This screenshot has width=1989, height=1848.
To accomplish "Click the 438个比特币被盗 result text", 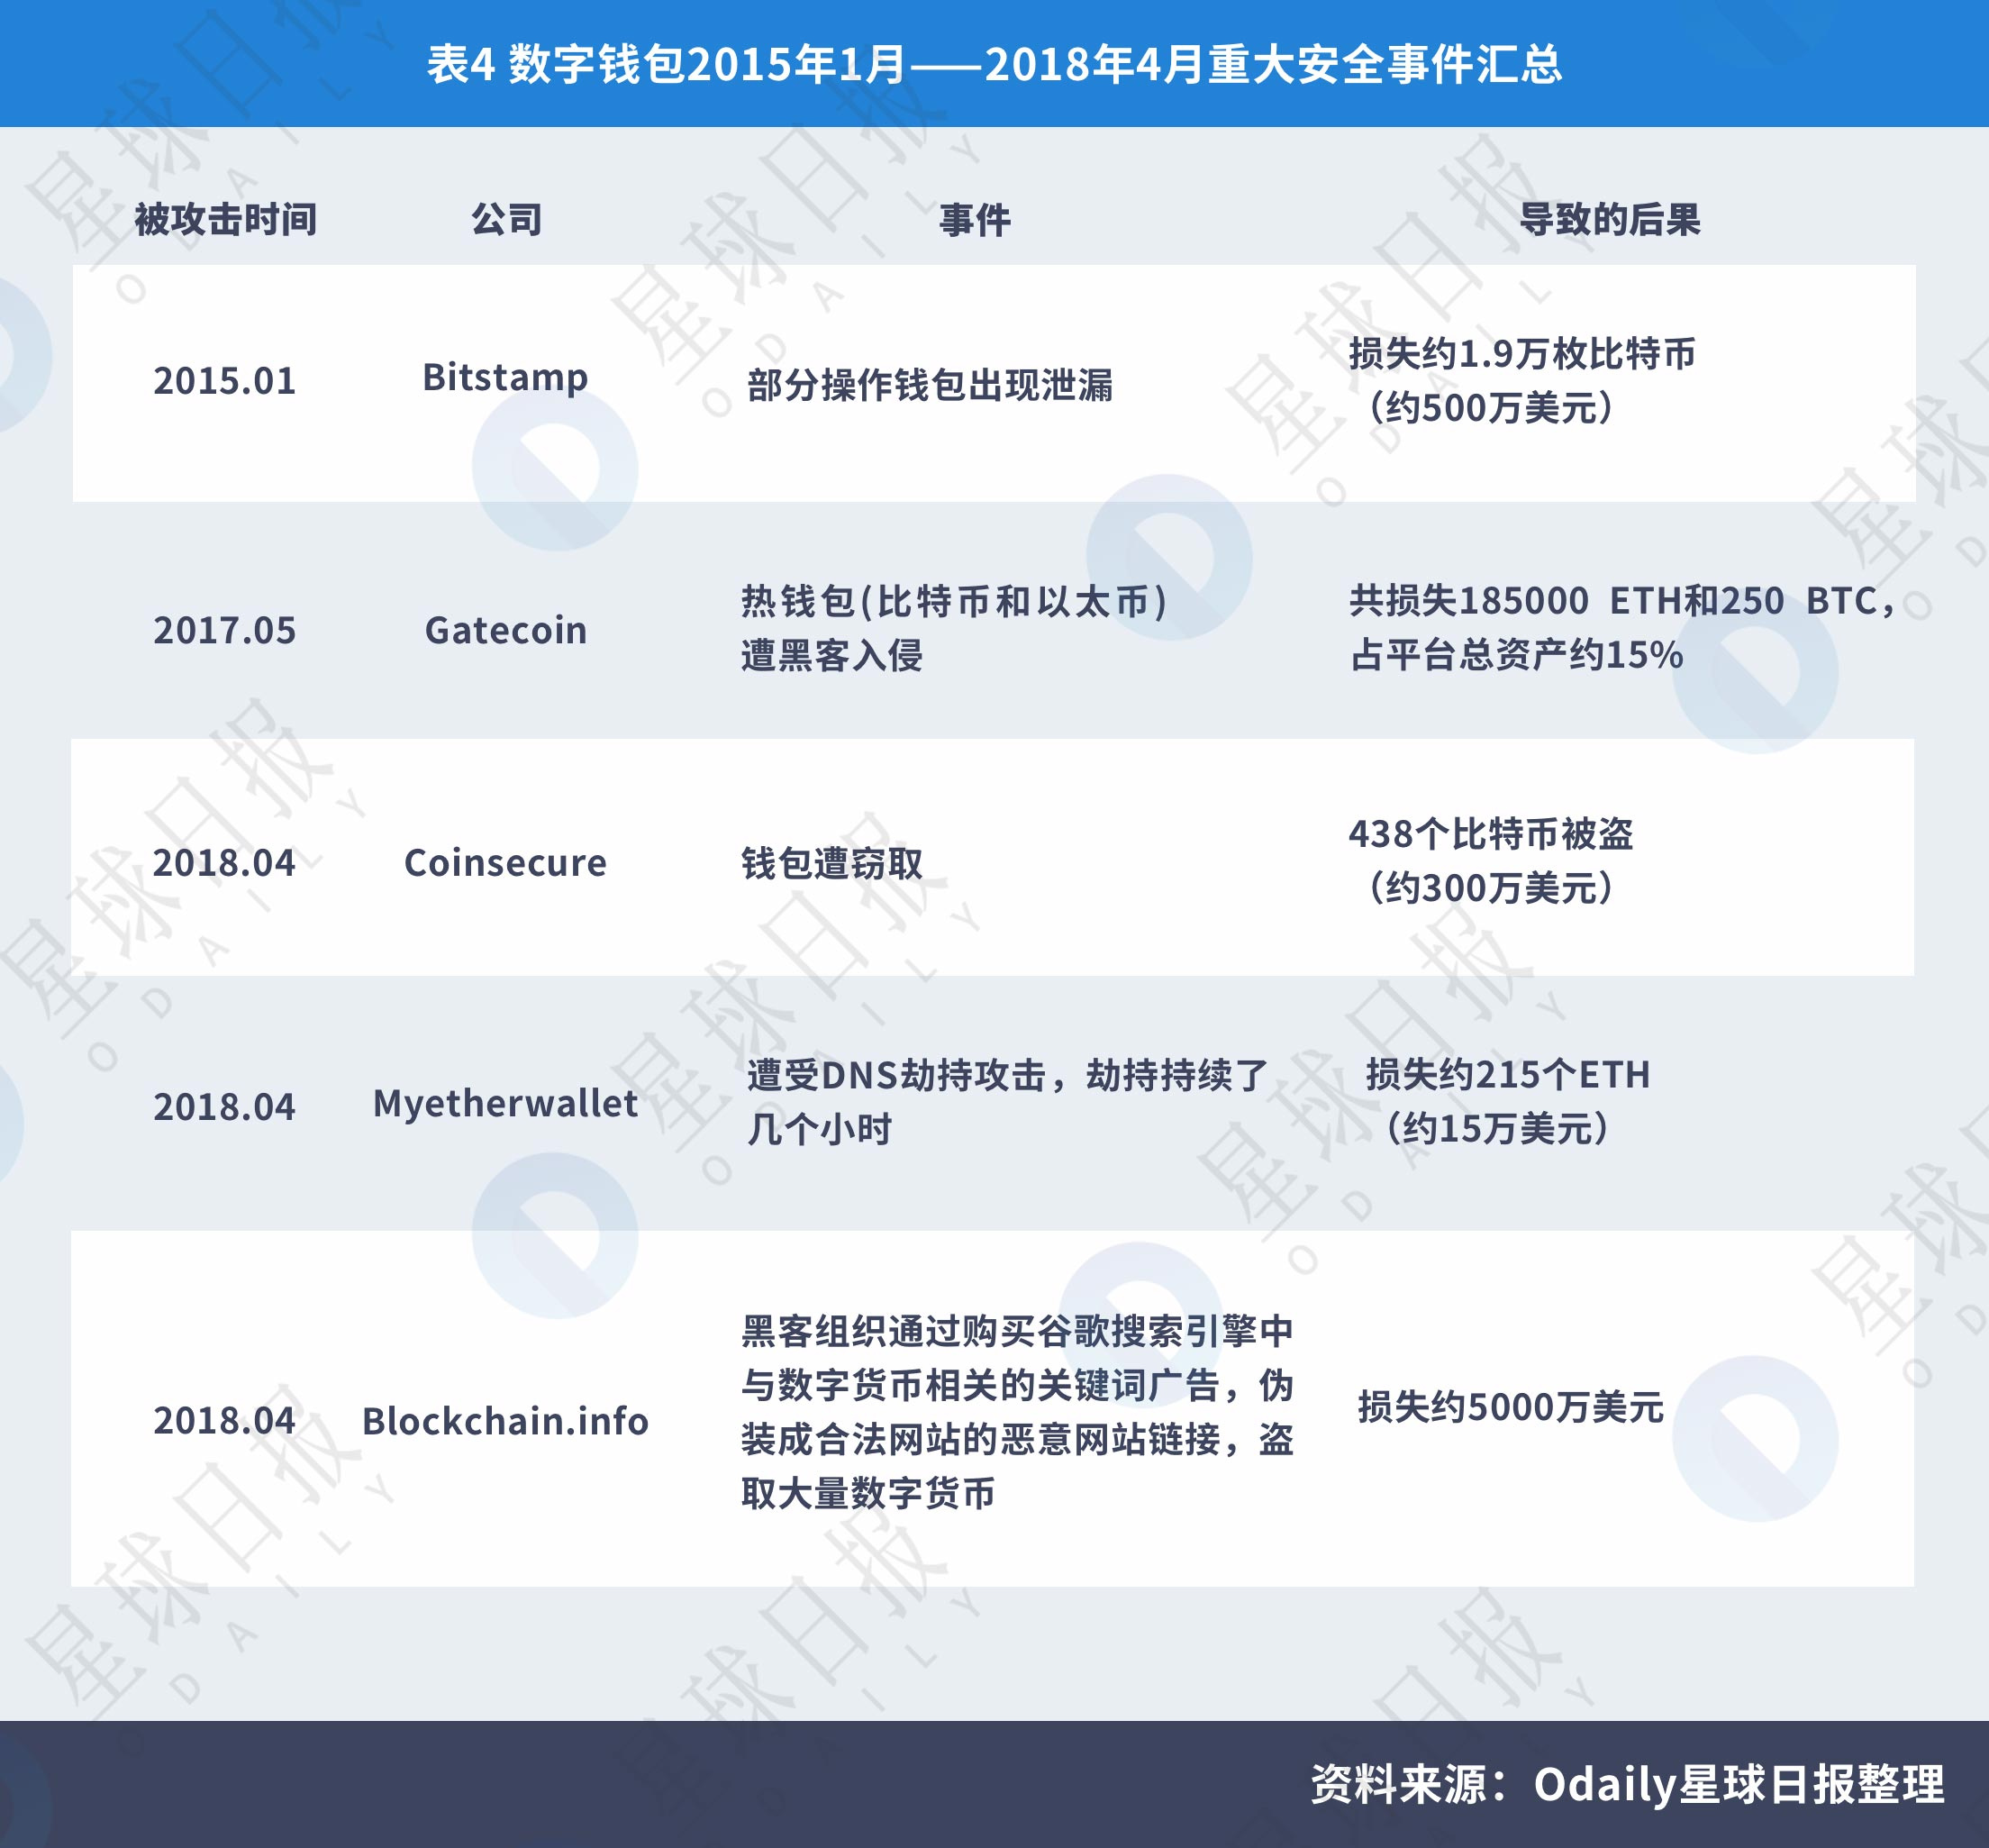I will (x=1490, y=834).
